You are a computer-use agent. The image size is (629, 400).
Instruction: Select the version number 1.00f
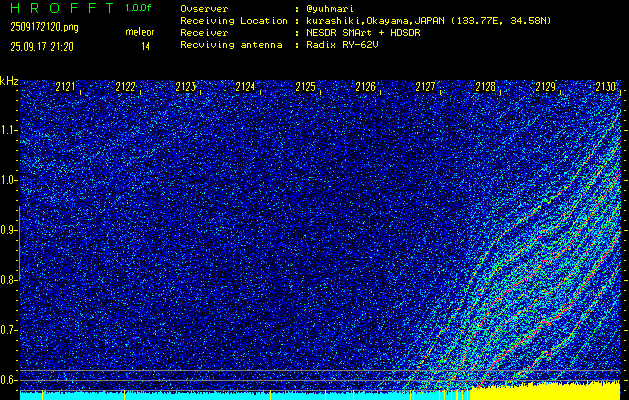(138, 8)
